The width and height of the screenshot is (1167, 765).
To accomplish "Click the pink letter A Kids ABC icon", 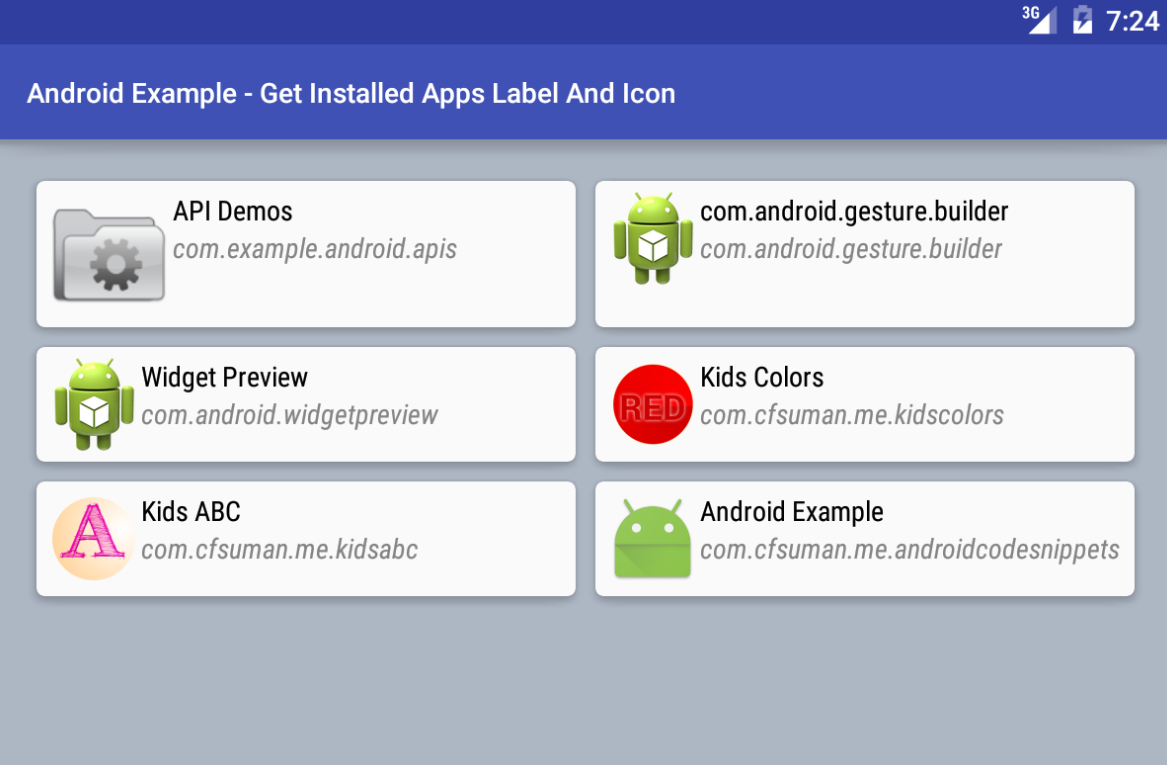I will pyautogui.click(x=93, y=538).
